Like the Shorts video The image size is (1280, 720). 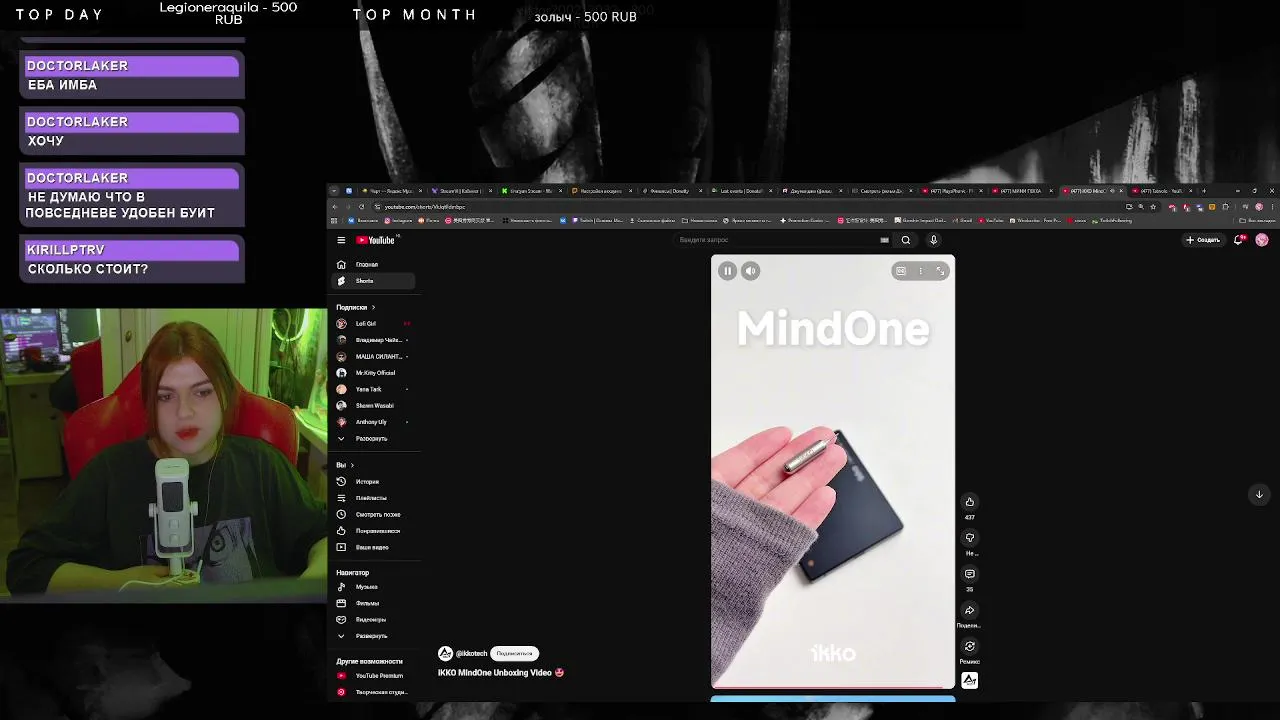tap(969, 502)
